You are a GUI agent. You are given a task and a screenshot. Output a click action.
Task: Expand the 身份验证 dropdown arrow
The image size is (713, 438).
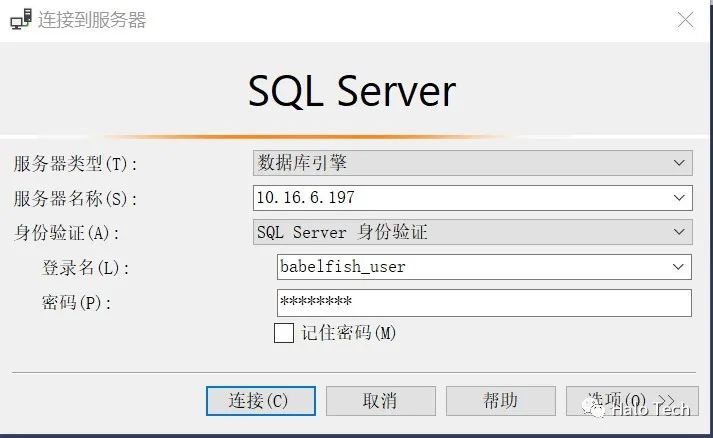coord(679,232)
